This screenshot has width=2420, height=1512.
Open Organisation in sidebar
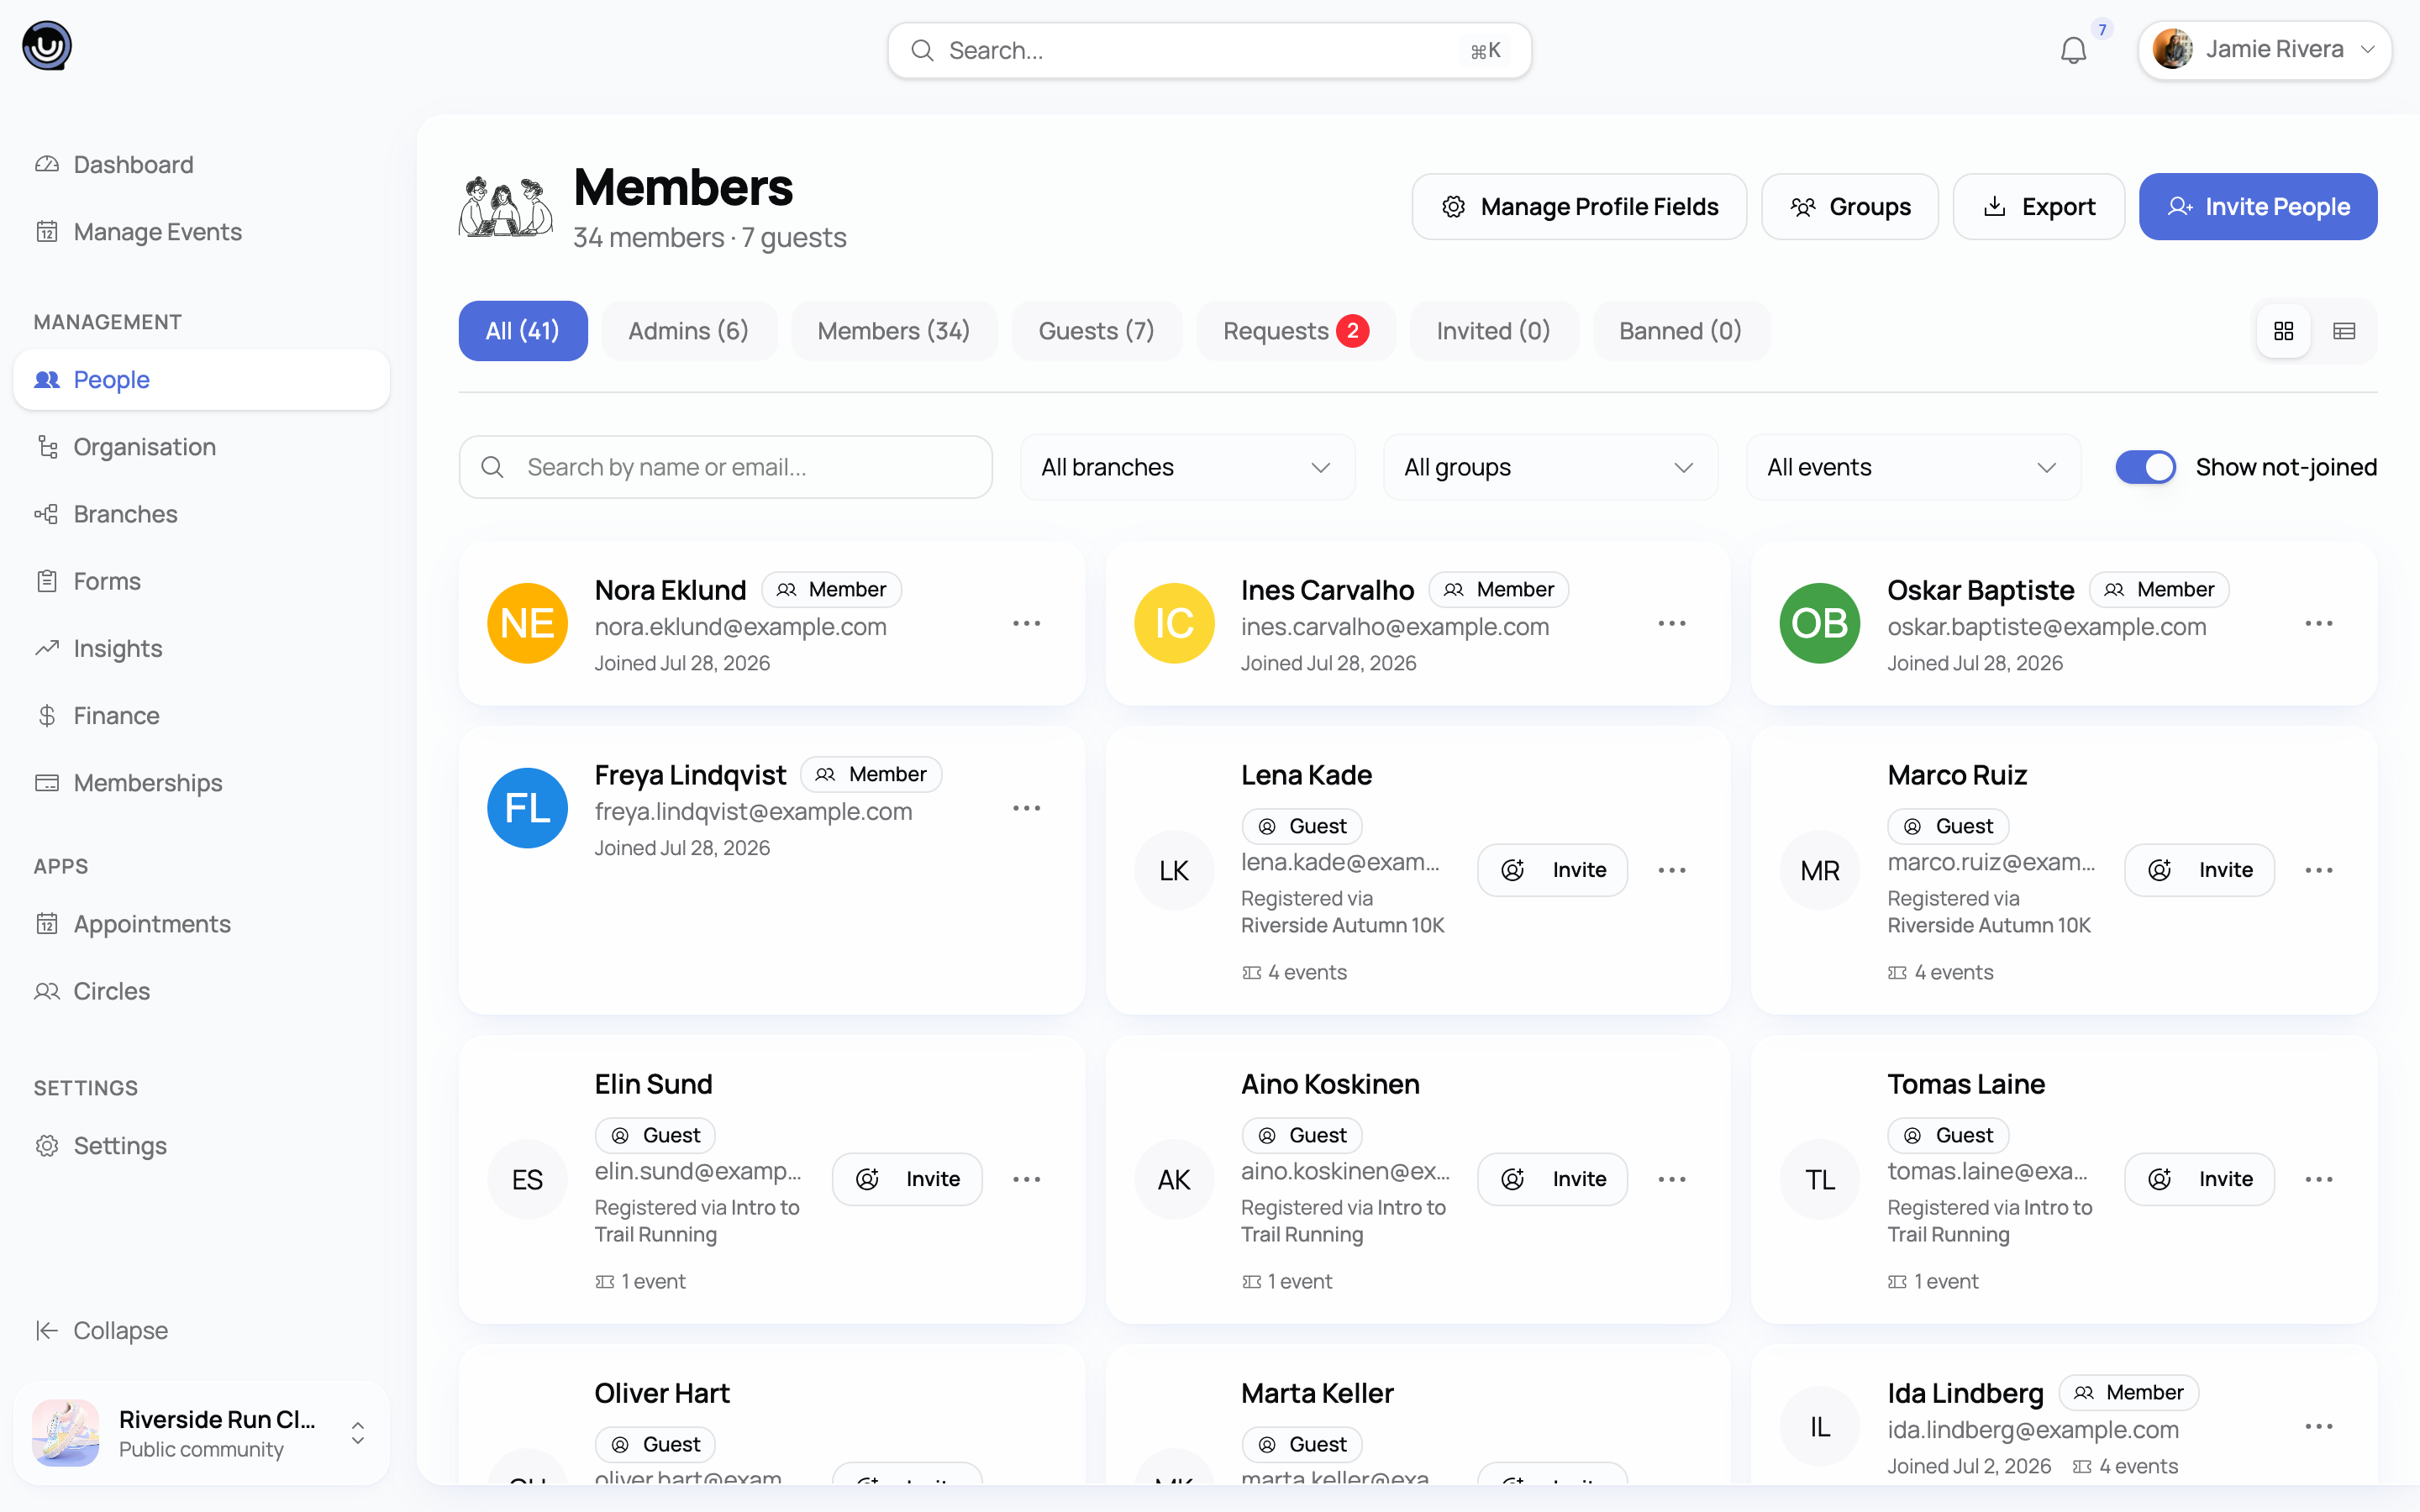(x=201, y=447)
